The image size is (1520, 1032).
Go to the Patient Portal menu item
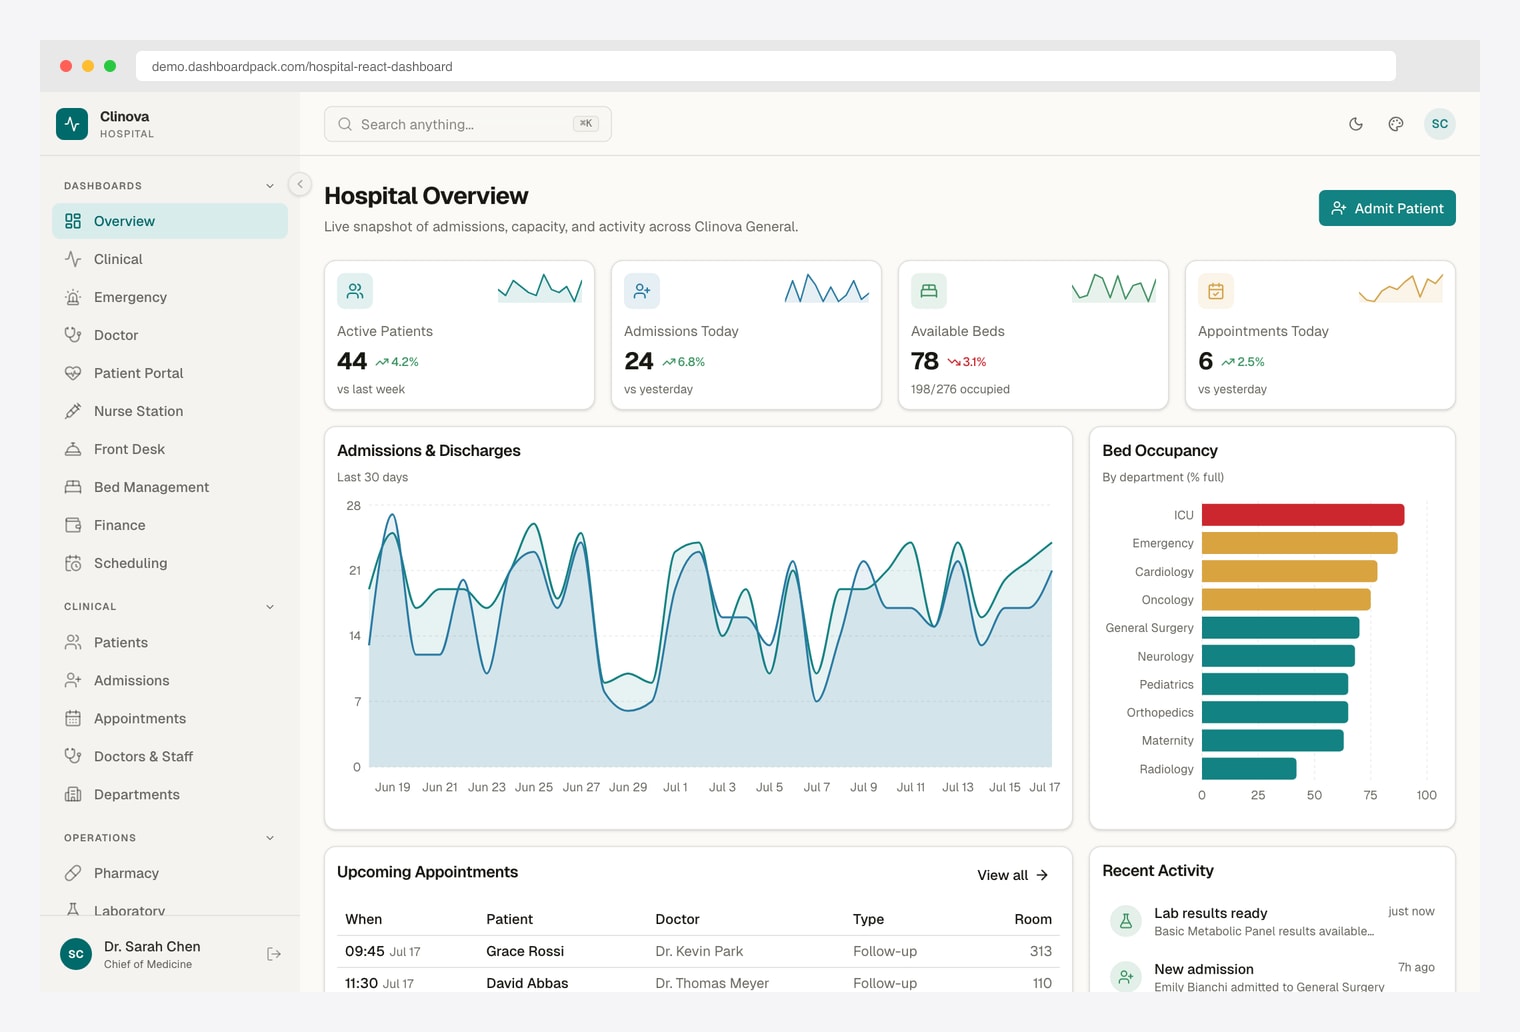pyautogui.click(x=170, y=373)
